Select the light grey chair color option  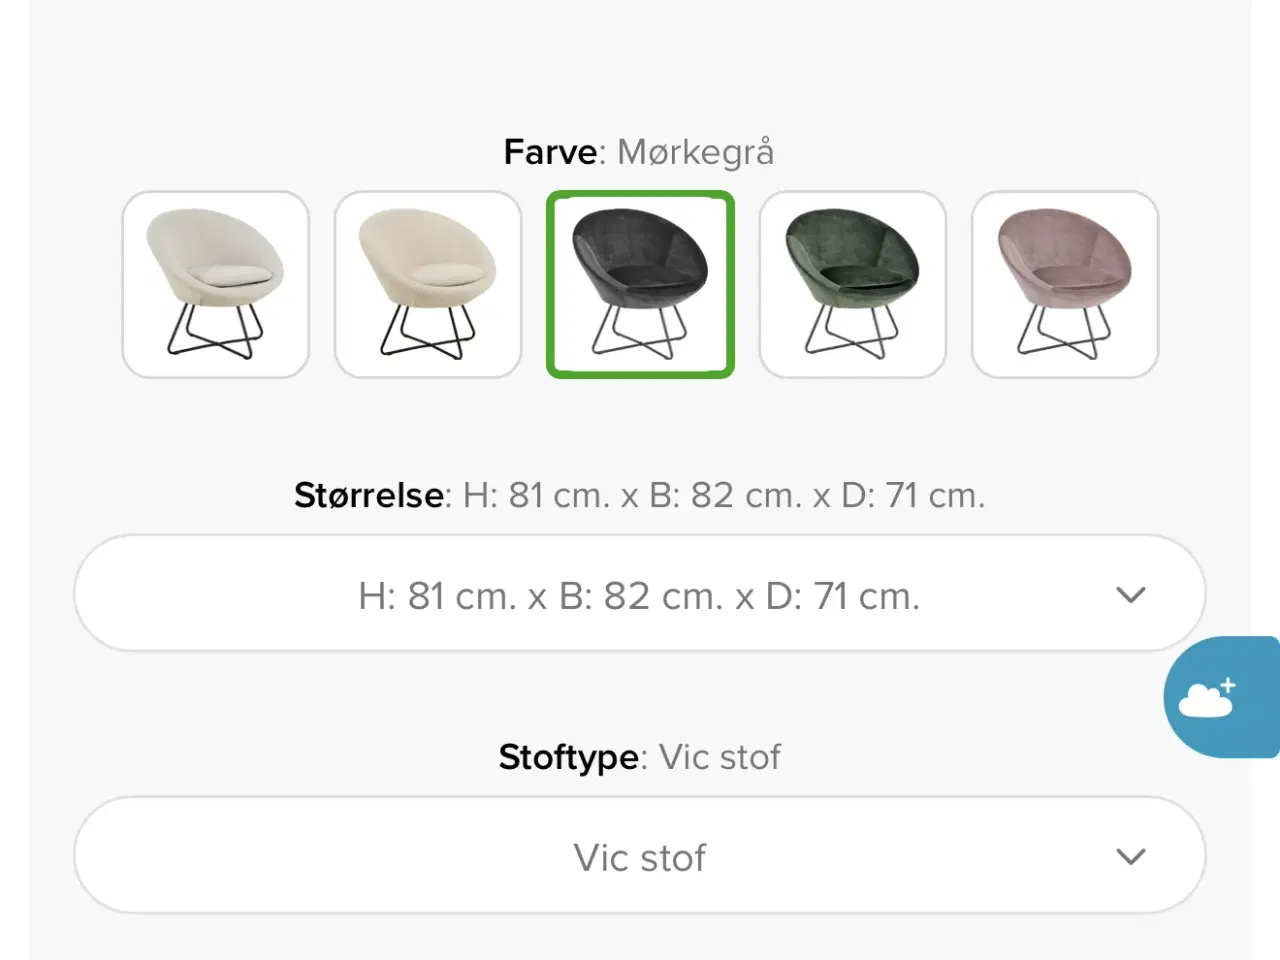[215, 285]
